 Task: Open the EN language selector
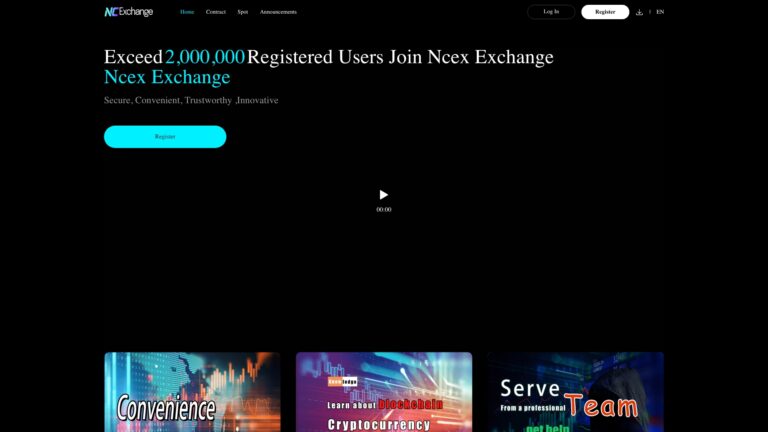pyautogui.click(x=660, y=12)
